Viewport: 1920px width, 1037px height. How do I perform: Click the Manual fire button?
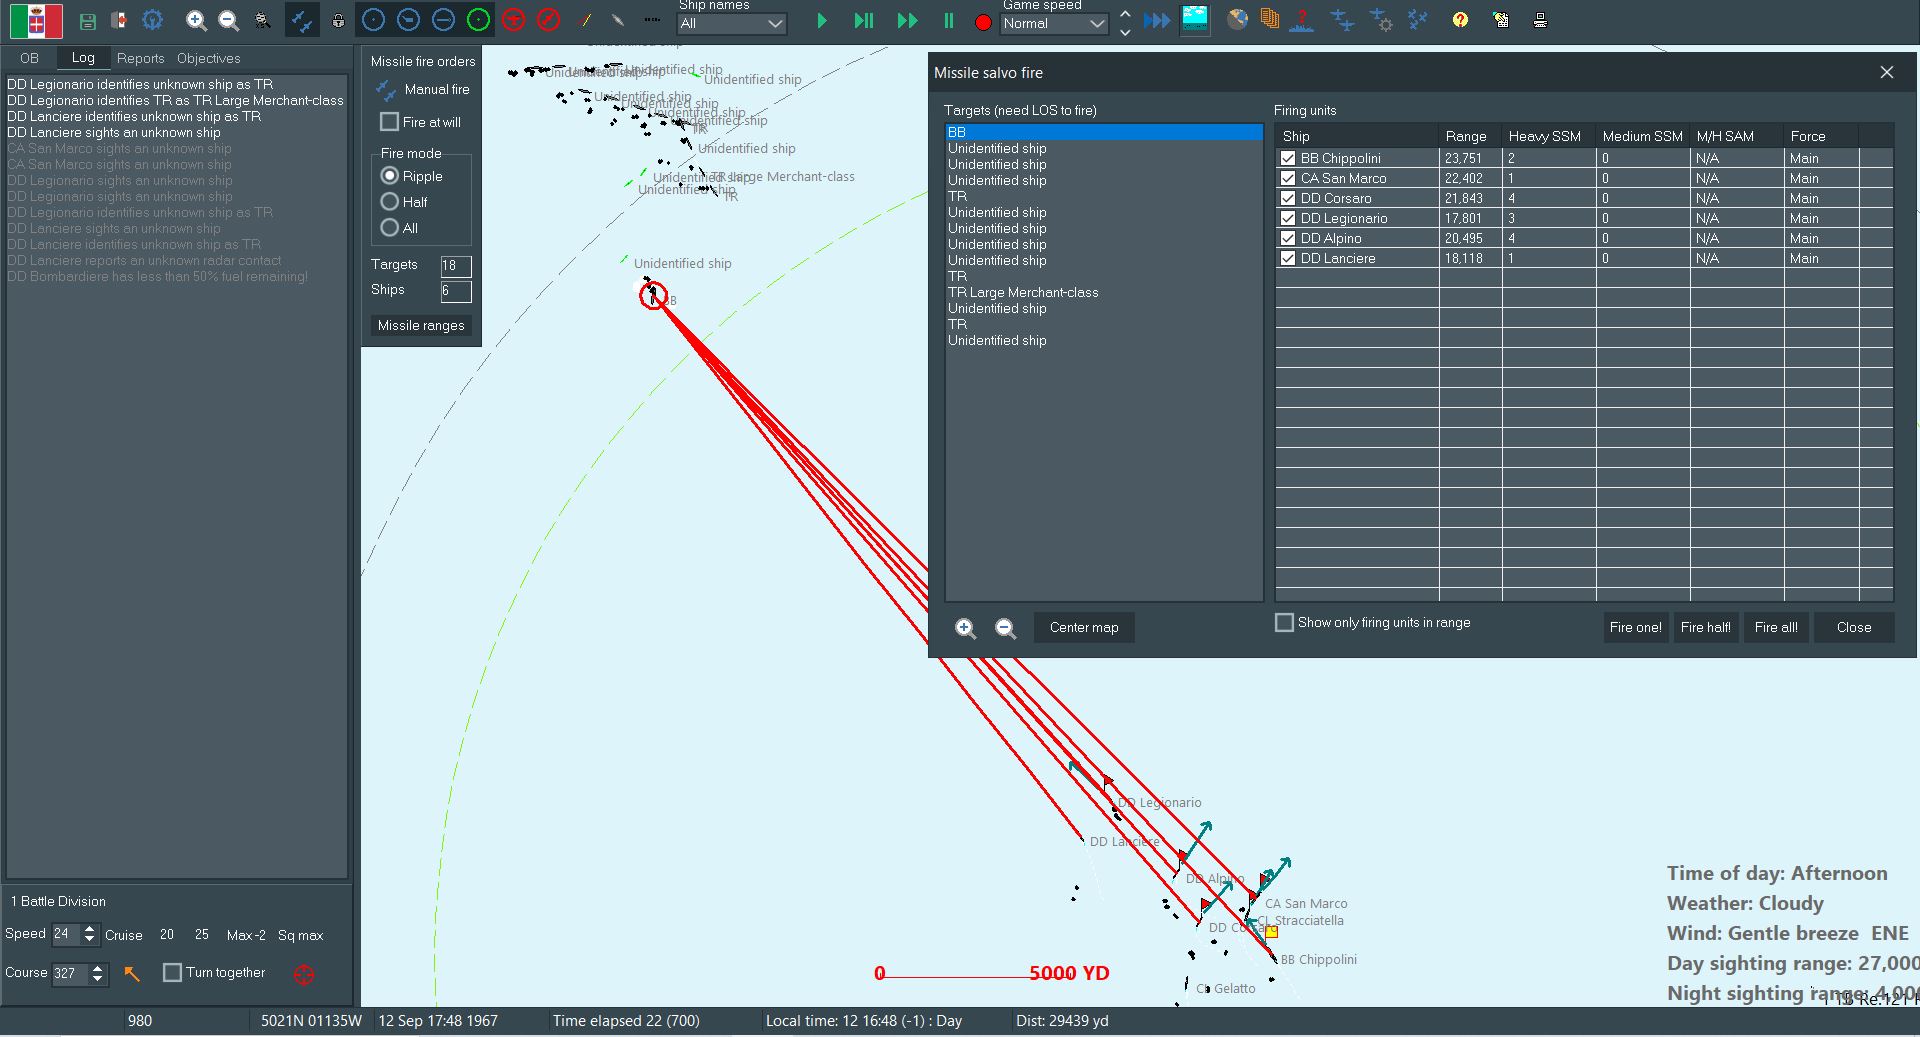click(421, 89)
